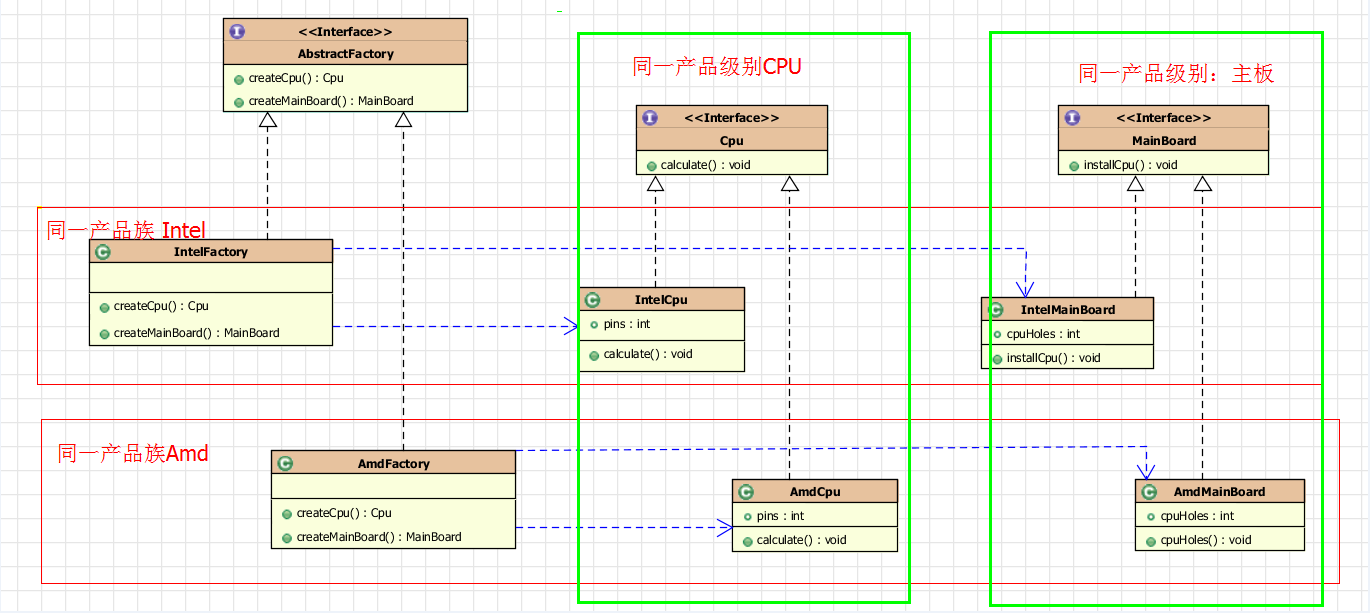The image size is (1370, 613).
Task: Click the cpuHoles field icon in IntelMainBoard
Action: 998,335
